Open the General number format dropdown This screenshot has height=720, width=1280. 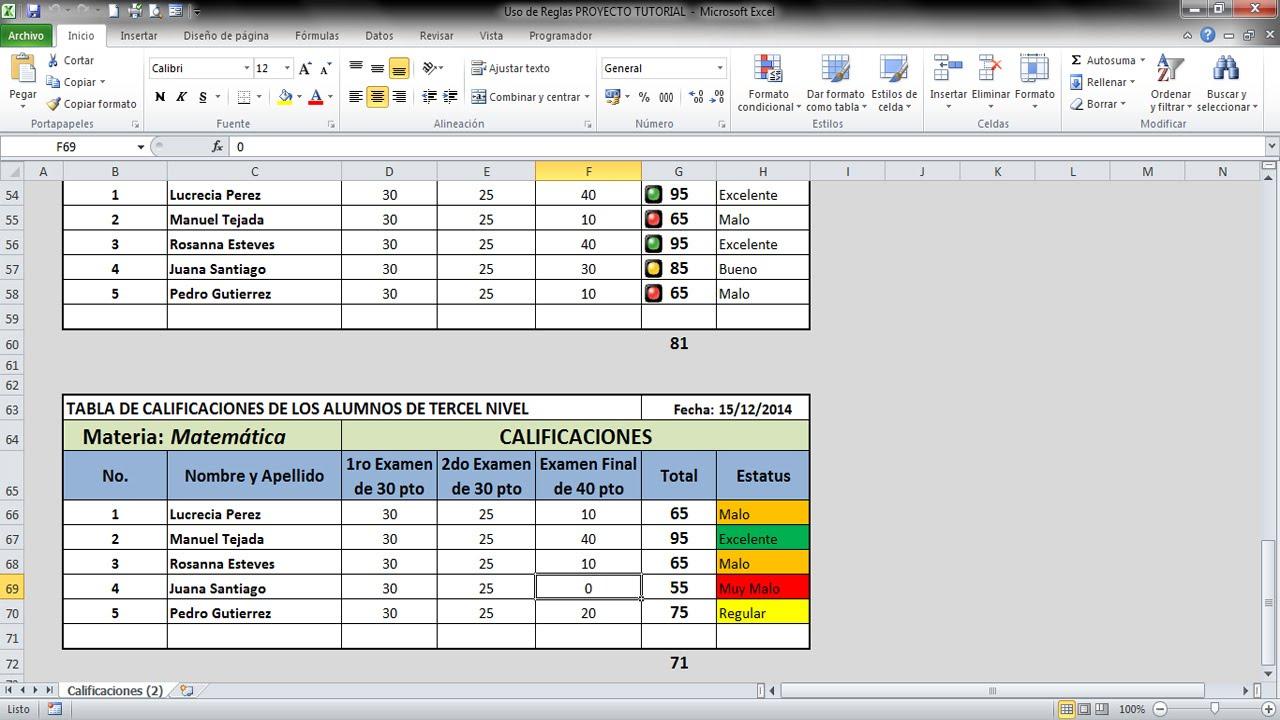click(719, 69)
